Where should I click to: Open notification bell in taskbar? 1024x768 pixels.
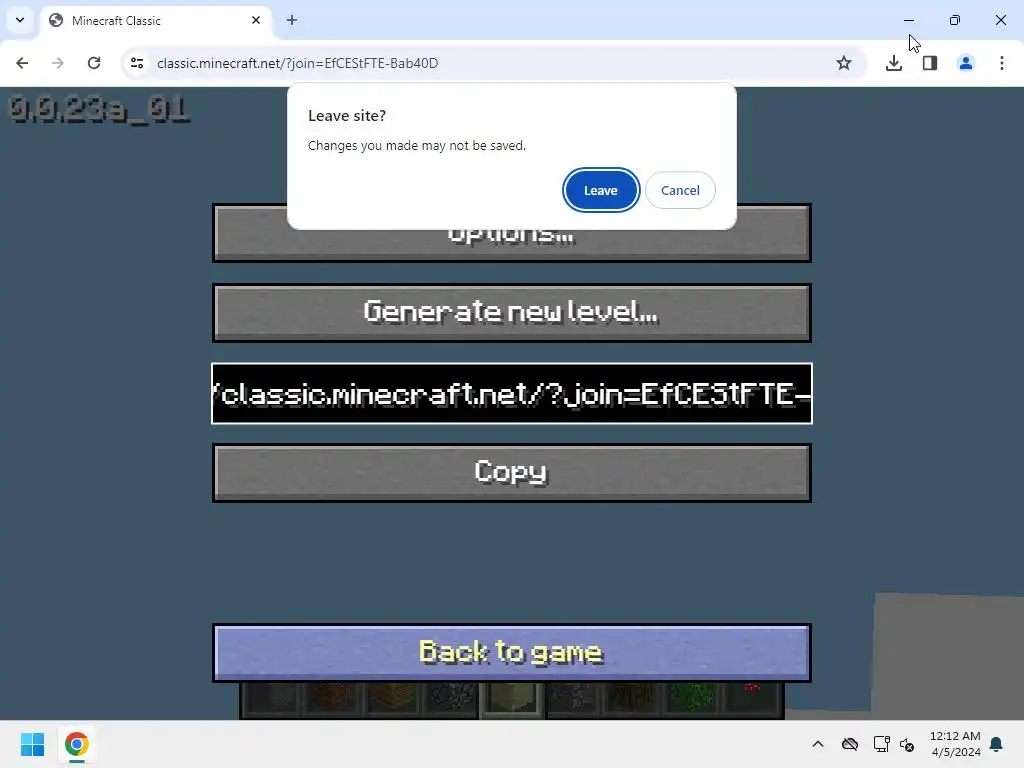pos(997,744)
